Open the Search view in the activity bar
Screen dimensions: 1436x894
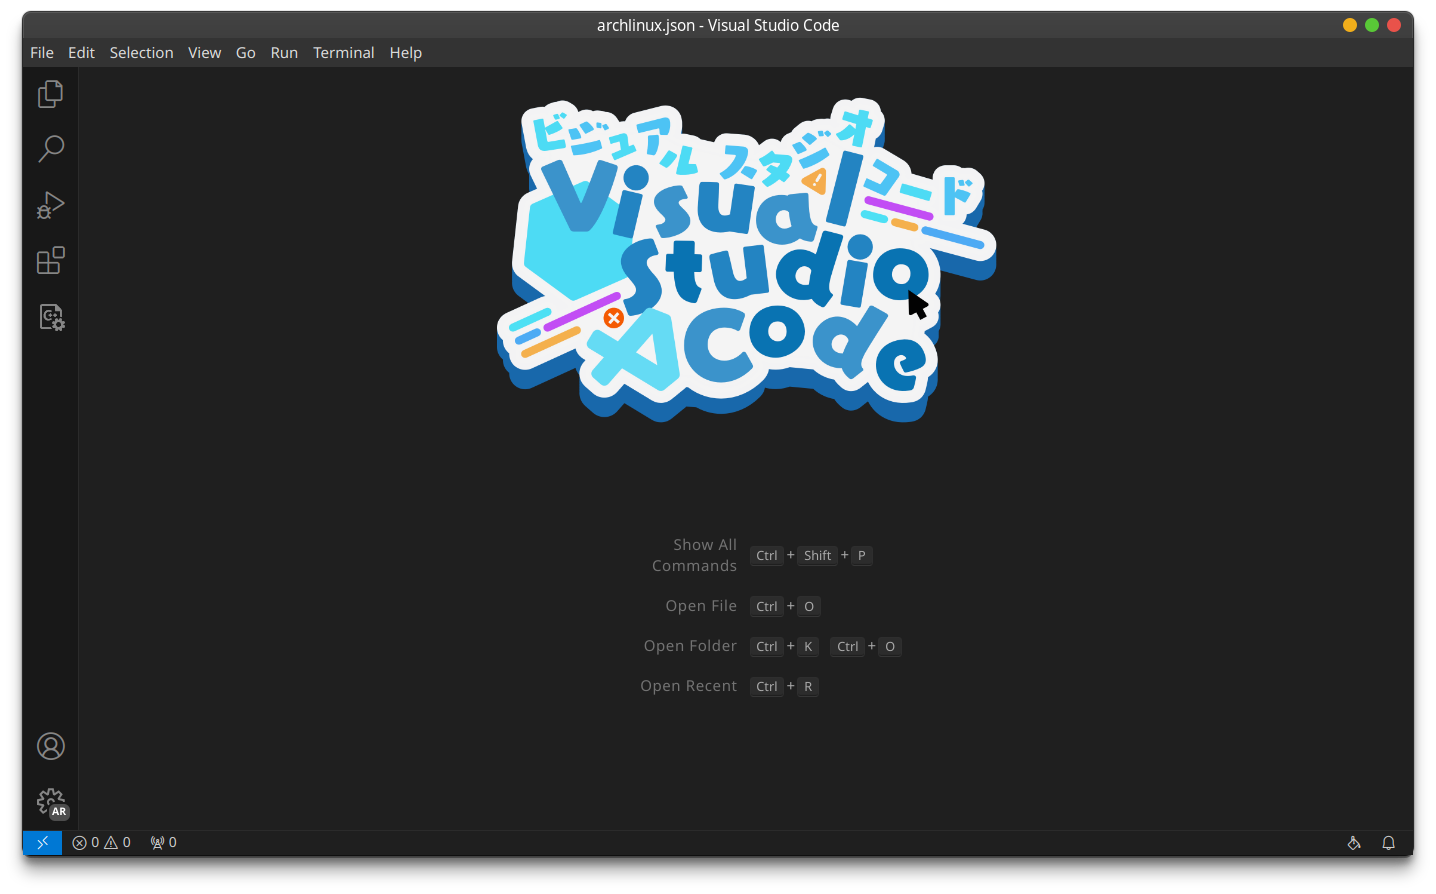[50, 149]
